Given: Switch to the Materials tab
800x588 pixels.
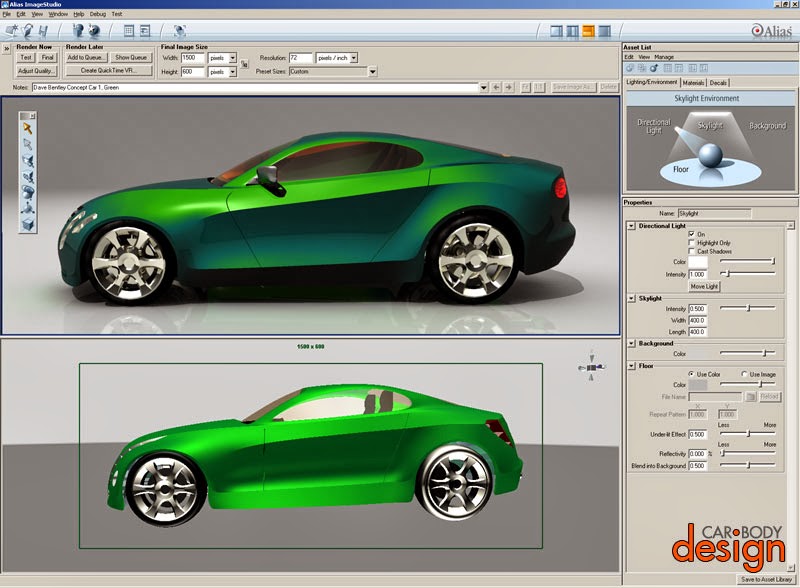Looking at the screenshot, I should 693,82.
